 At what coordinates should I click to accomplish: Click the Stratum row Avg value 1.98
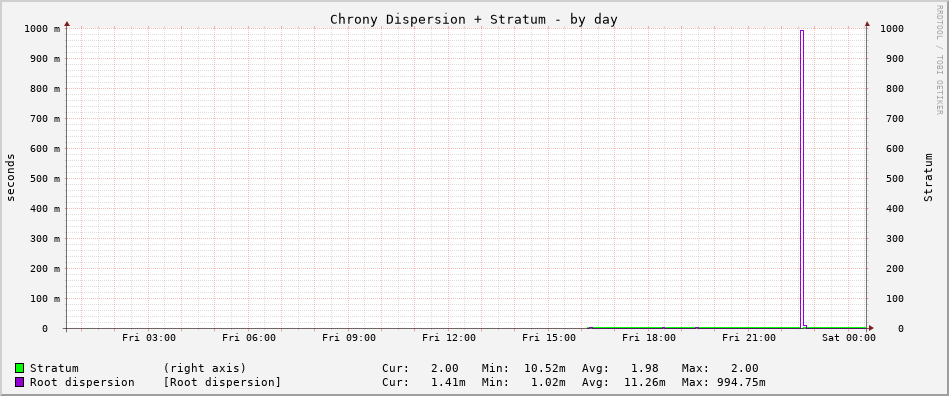click(644, 368)
